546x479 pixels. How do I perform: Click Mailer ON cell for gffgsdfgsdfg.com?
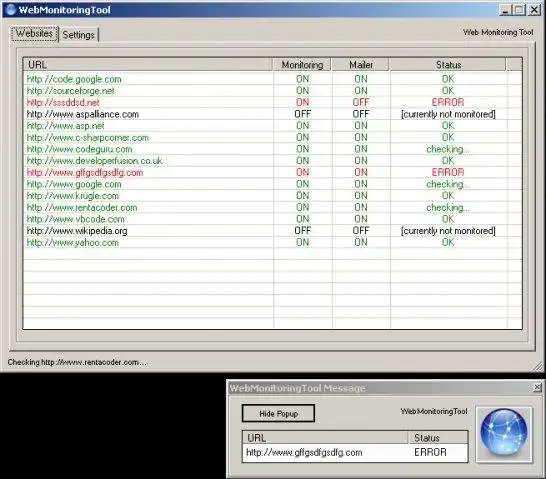pos(361,172)
